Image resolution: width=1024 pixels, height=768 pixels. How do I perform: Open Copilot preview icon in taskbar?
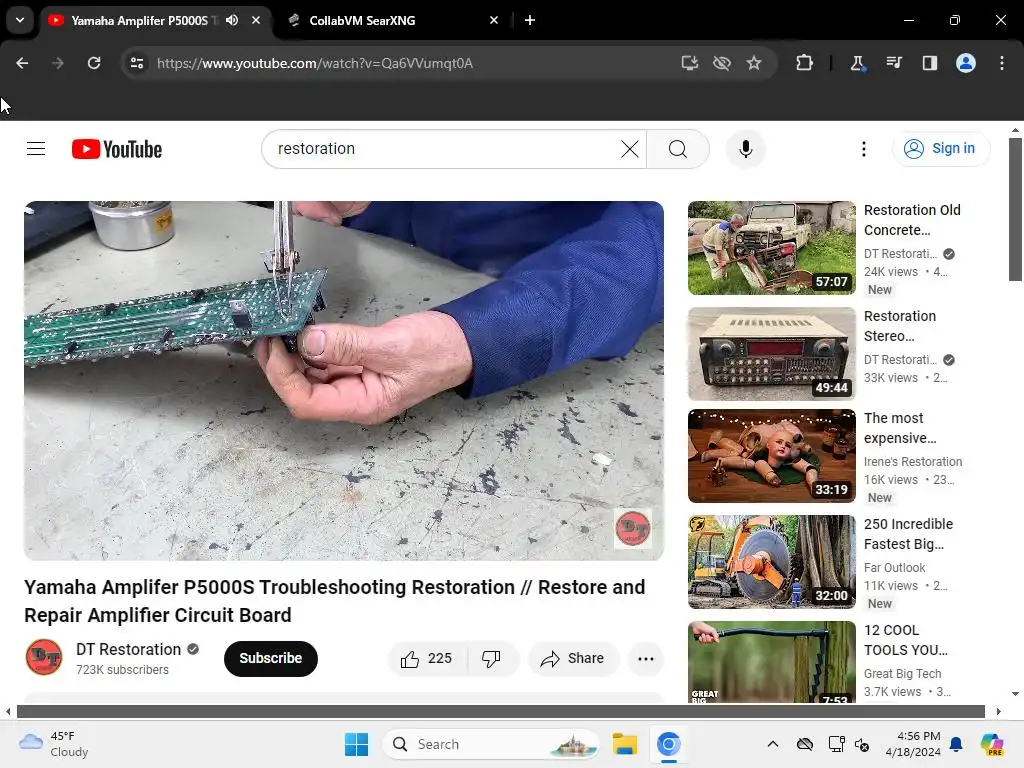(991, 744)
